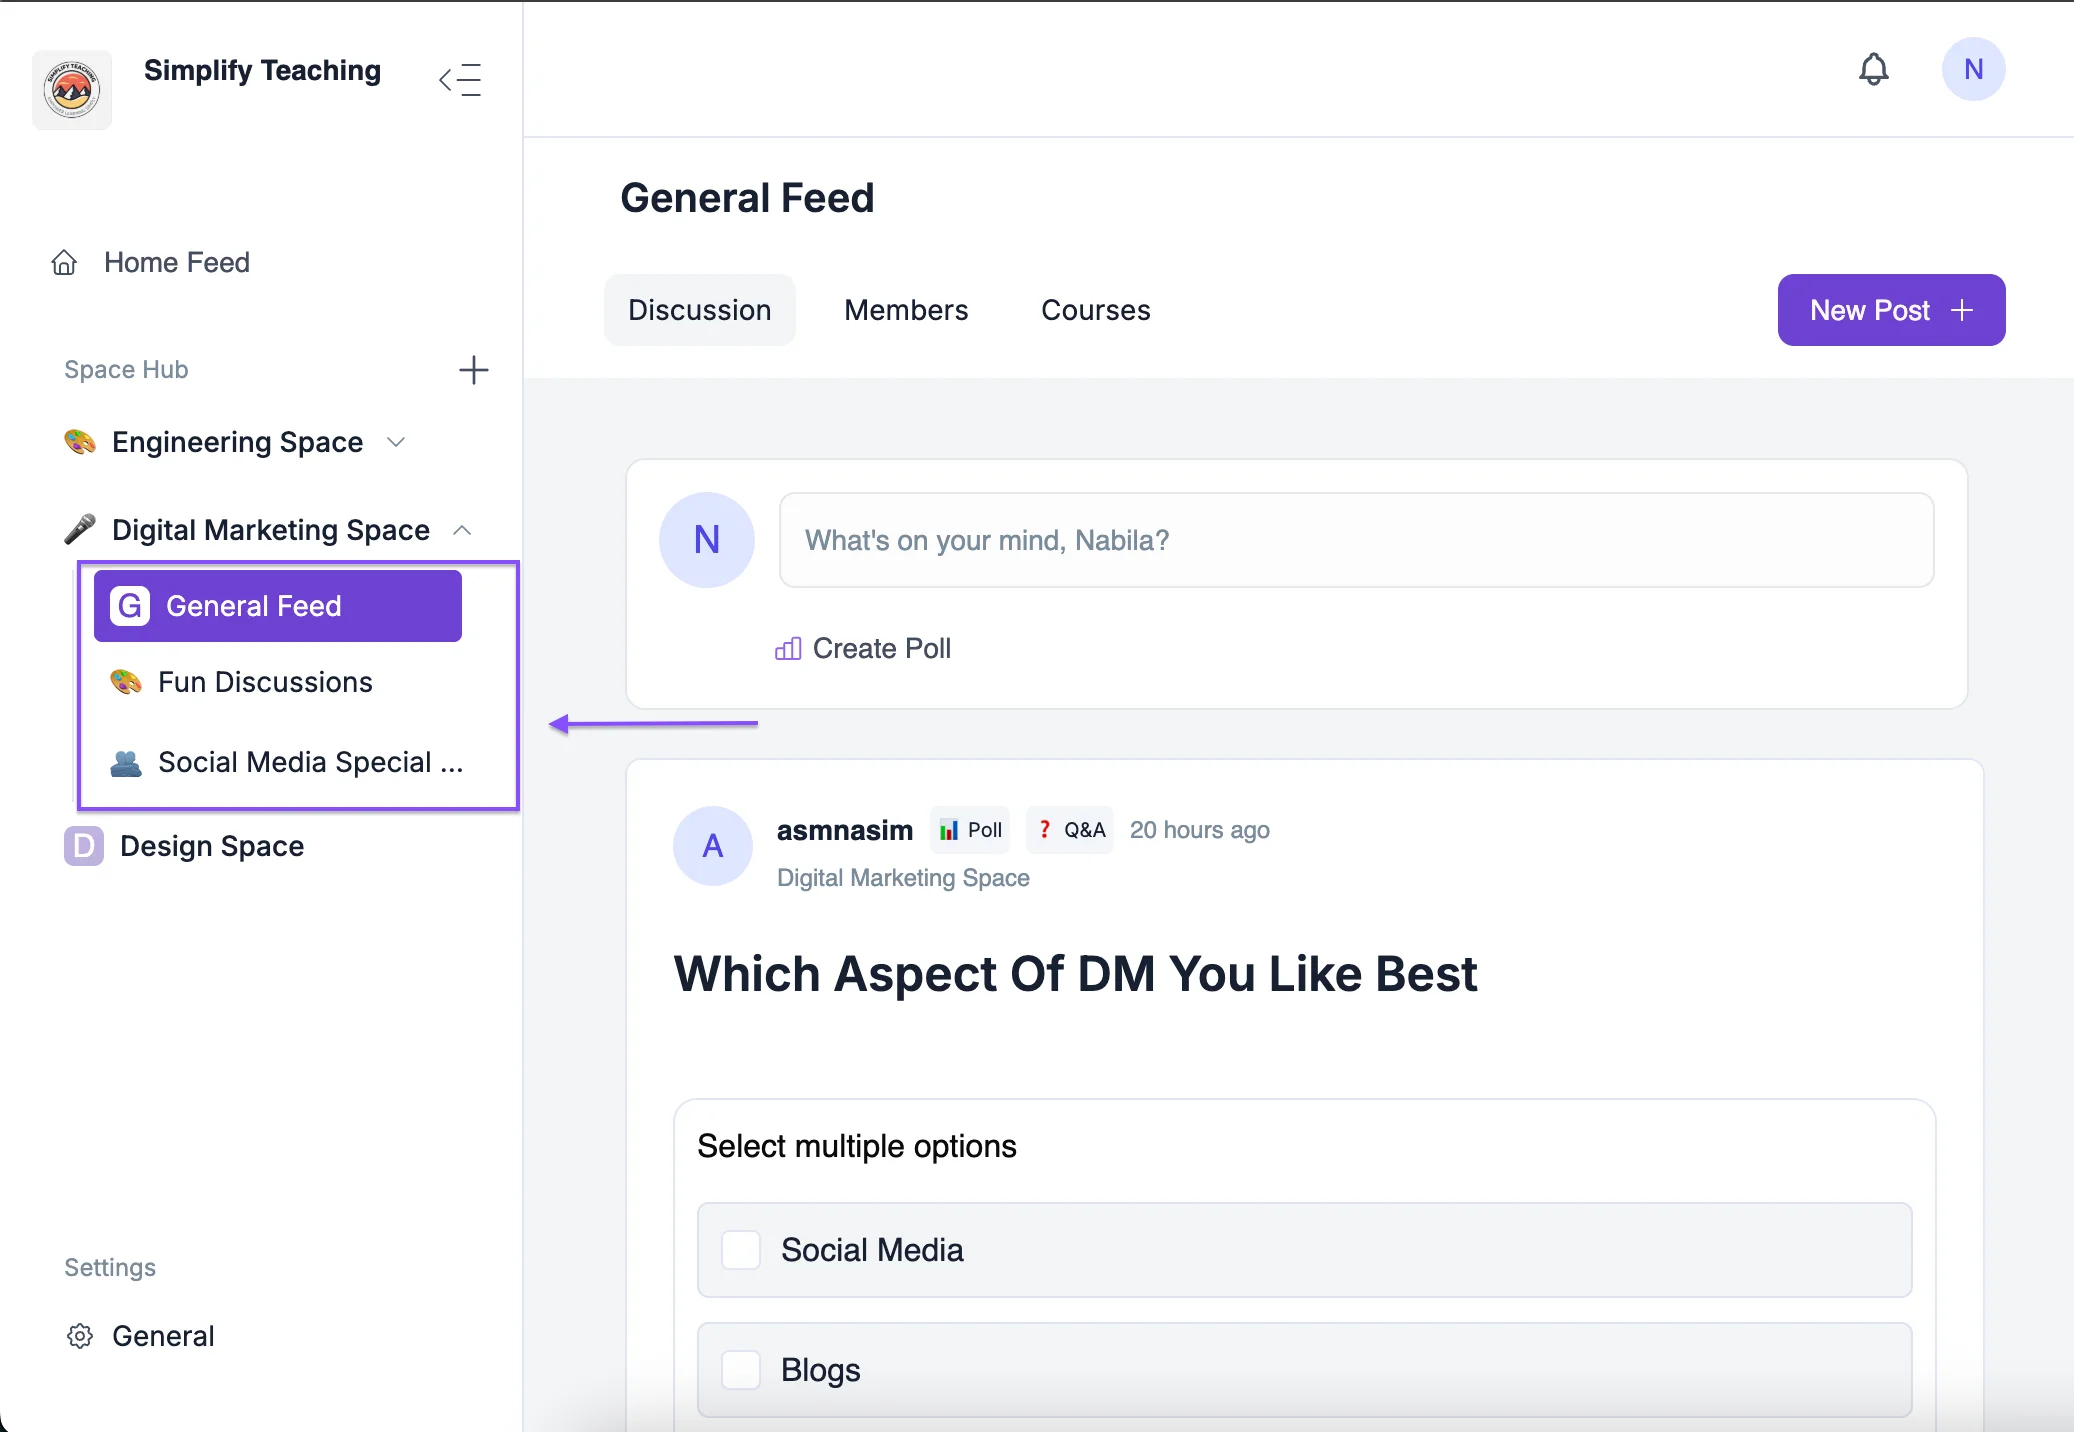Click the Home Feed house icon
This screenshot has width=2074, height=1432.
pyautogui.click(x=64, y=262)
